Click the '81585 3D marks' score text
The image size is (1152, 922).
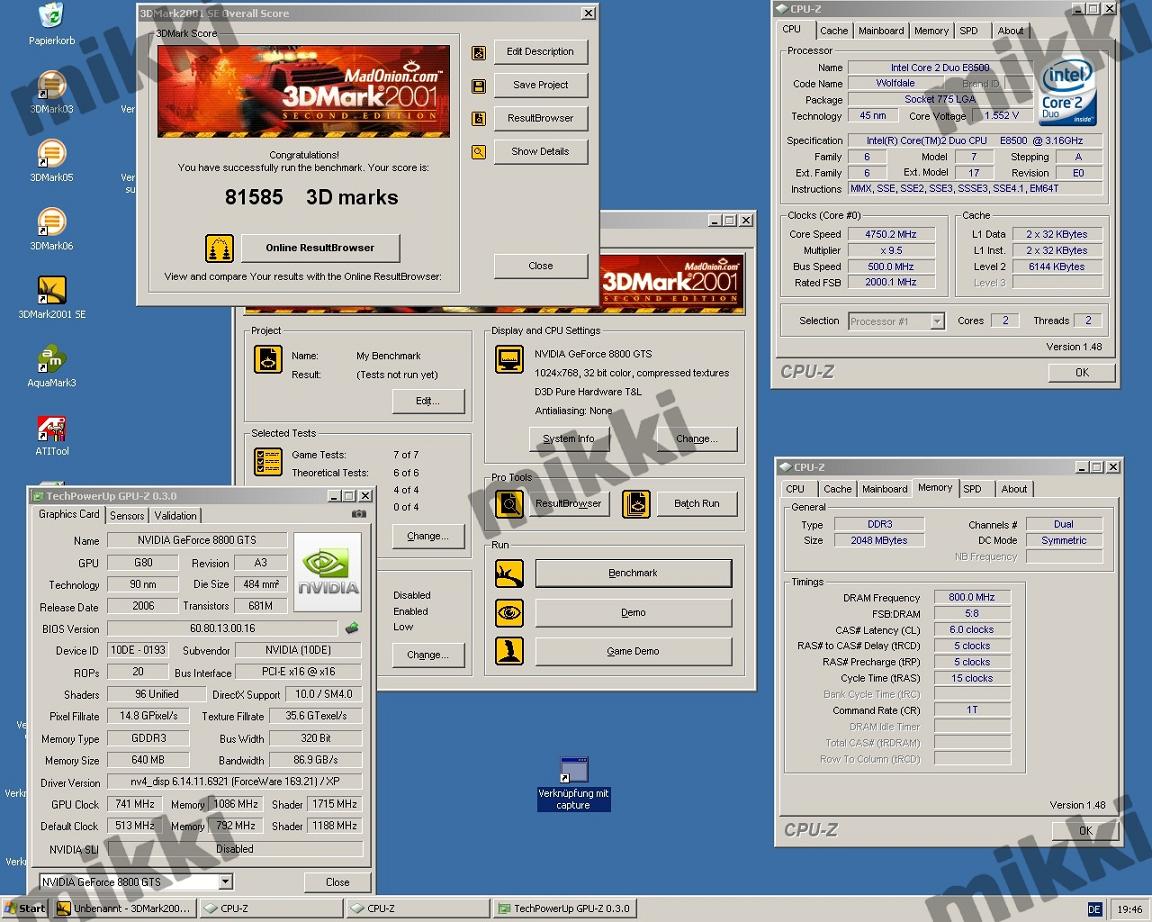point(312,198)
